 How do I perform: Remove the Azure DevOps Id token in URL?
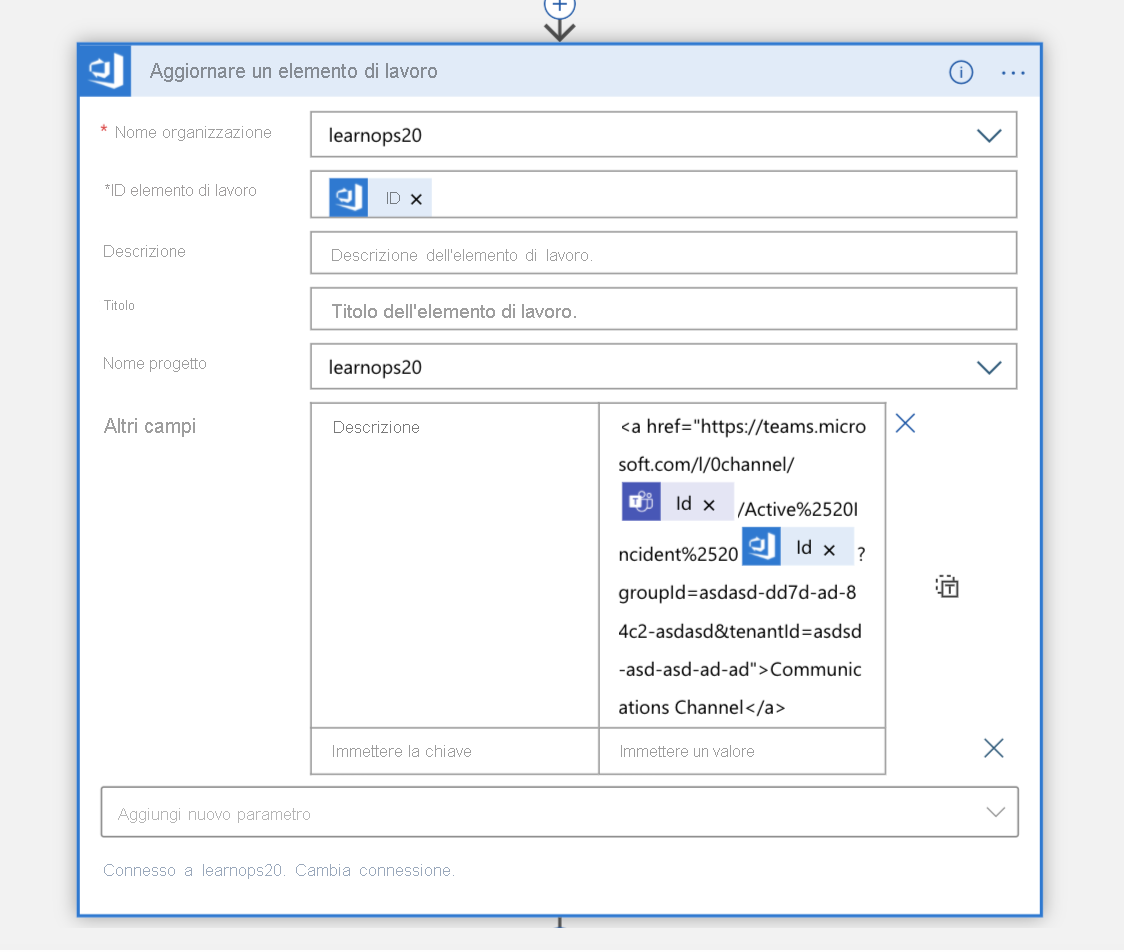[x=829, y=550]
